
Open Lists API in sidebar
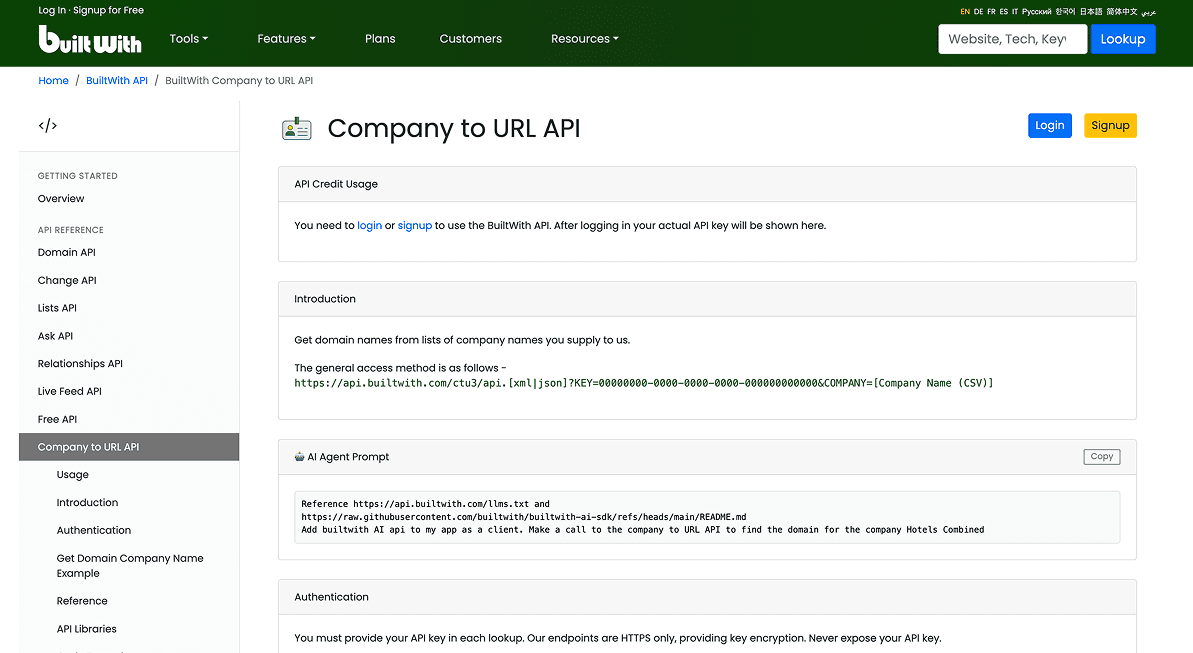click(57, 308)
